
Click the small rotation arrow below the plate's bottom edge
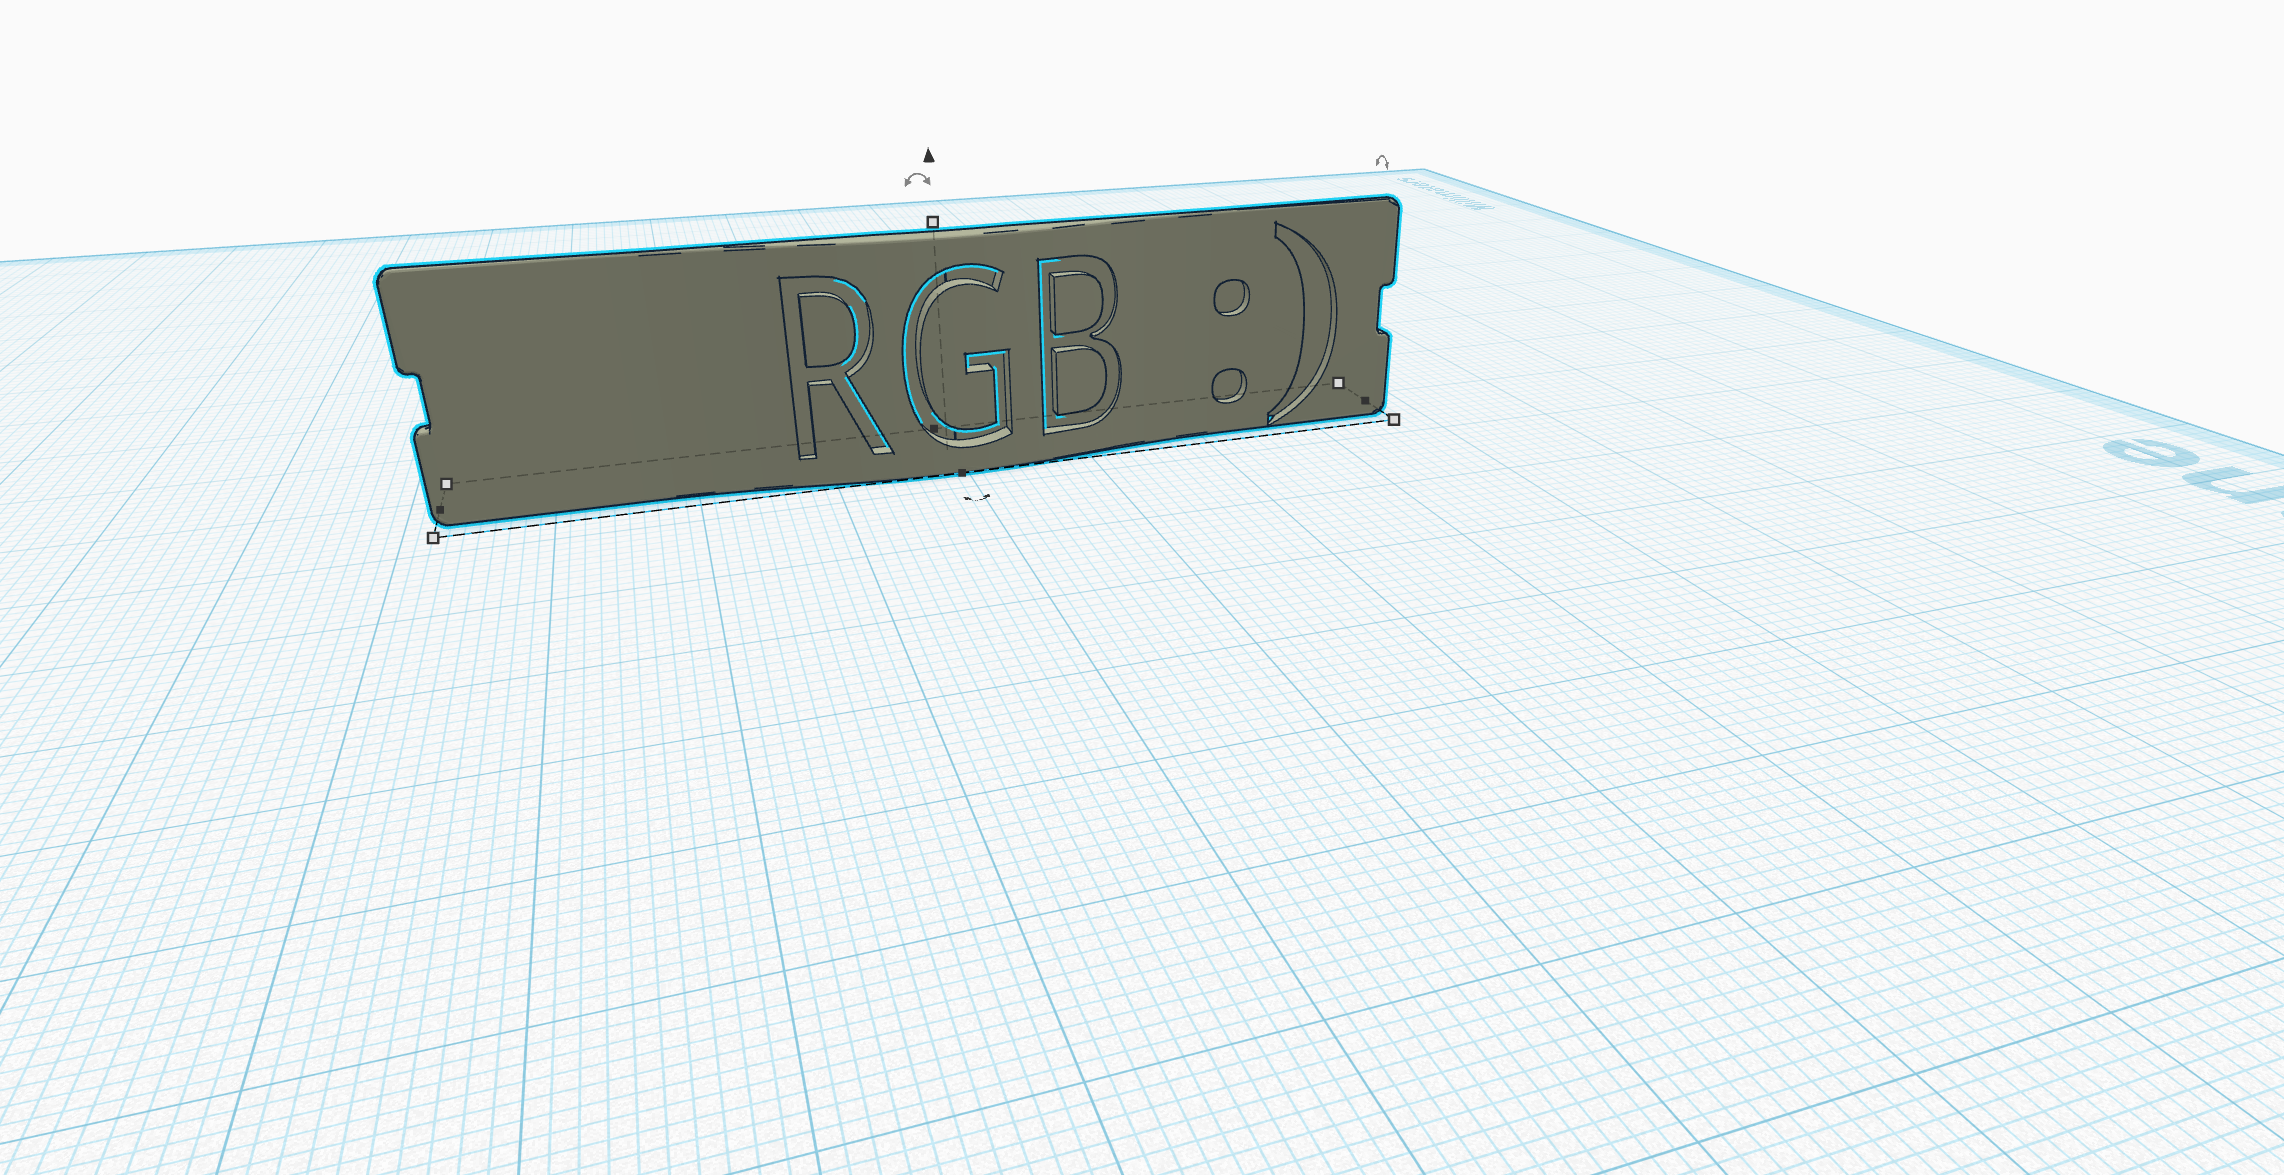pos(976,497)
